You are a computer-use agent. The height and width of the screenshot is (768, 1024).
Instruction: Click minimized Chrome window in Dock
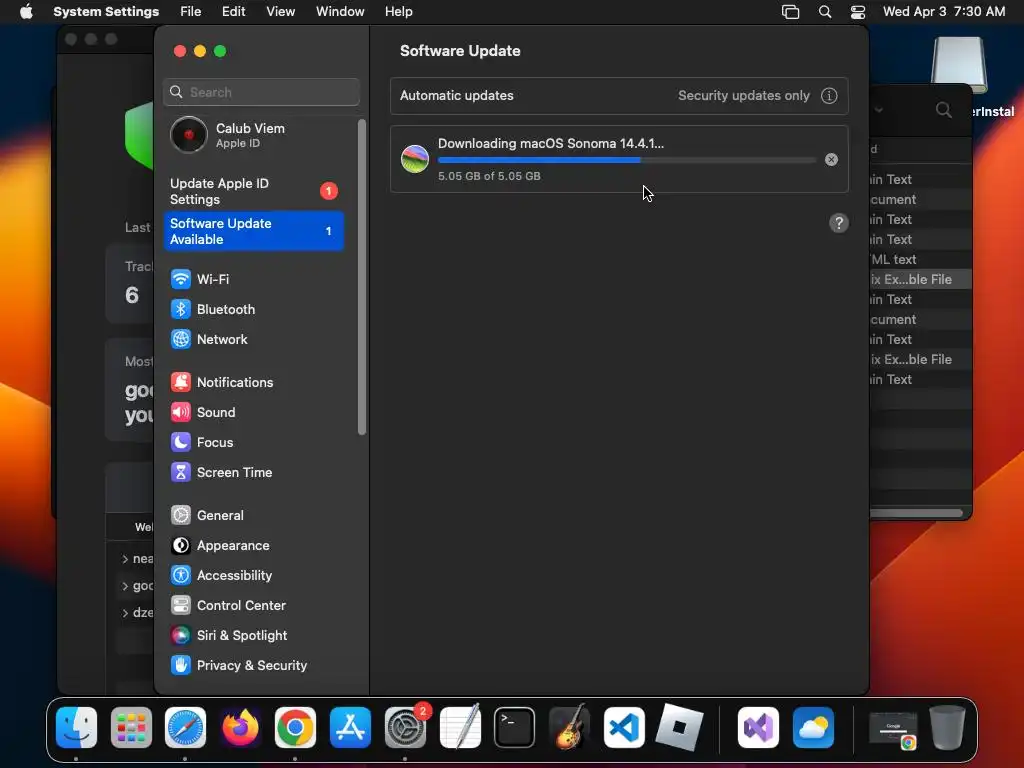point(893,728)
